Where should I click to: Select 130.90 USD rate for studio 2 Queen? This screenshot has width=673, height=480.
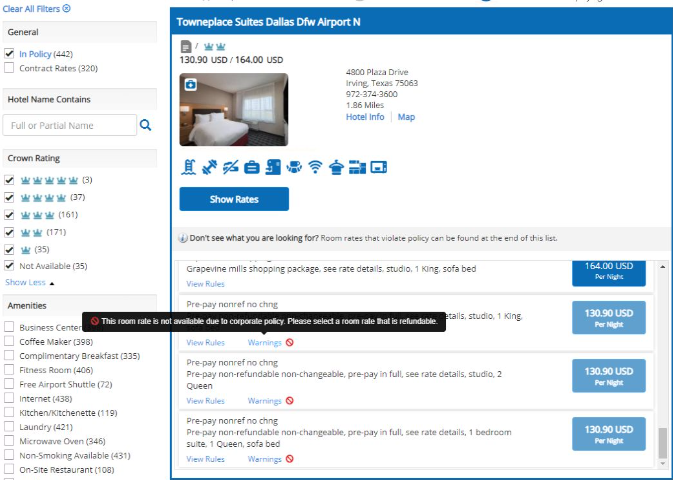[x=609, y=376]
